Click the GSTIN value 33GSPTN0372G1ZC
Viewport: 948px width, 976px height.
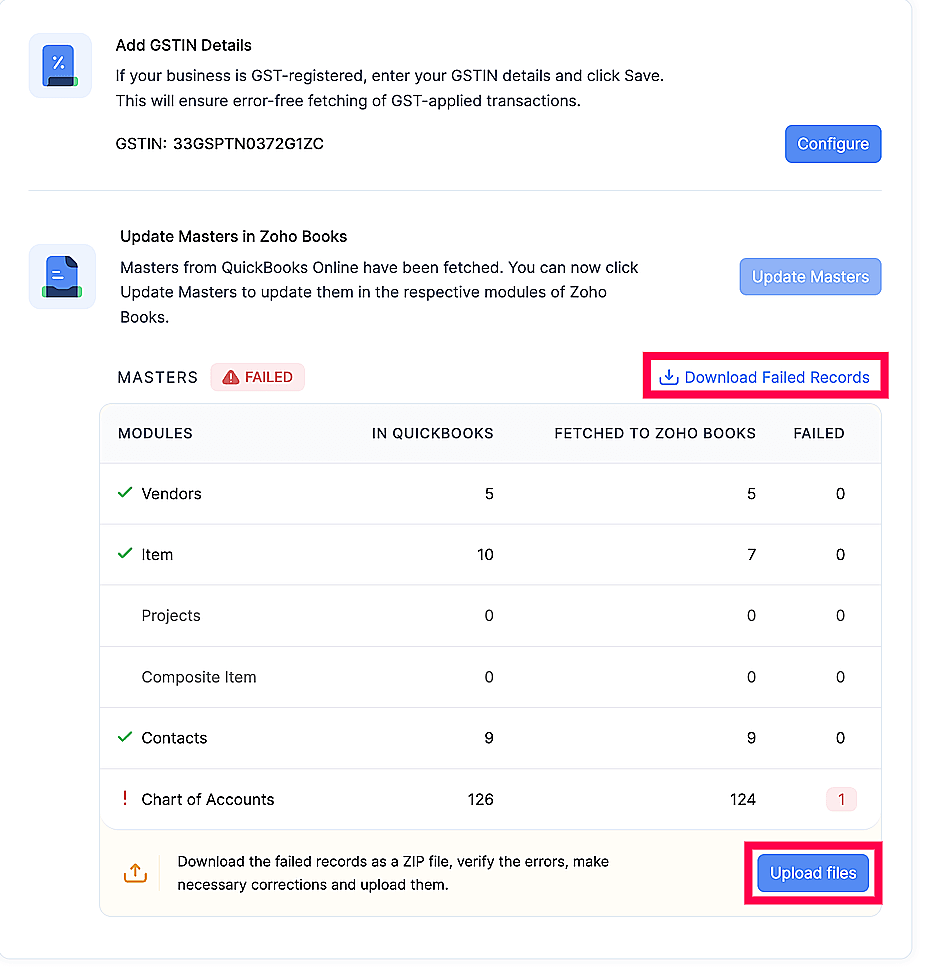coord(248,144)
